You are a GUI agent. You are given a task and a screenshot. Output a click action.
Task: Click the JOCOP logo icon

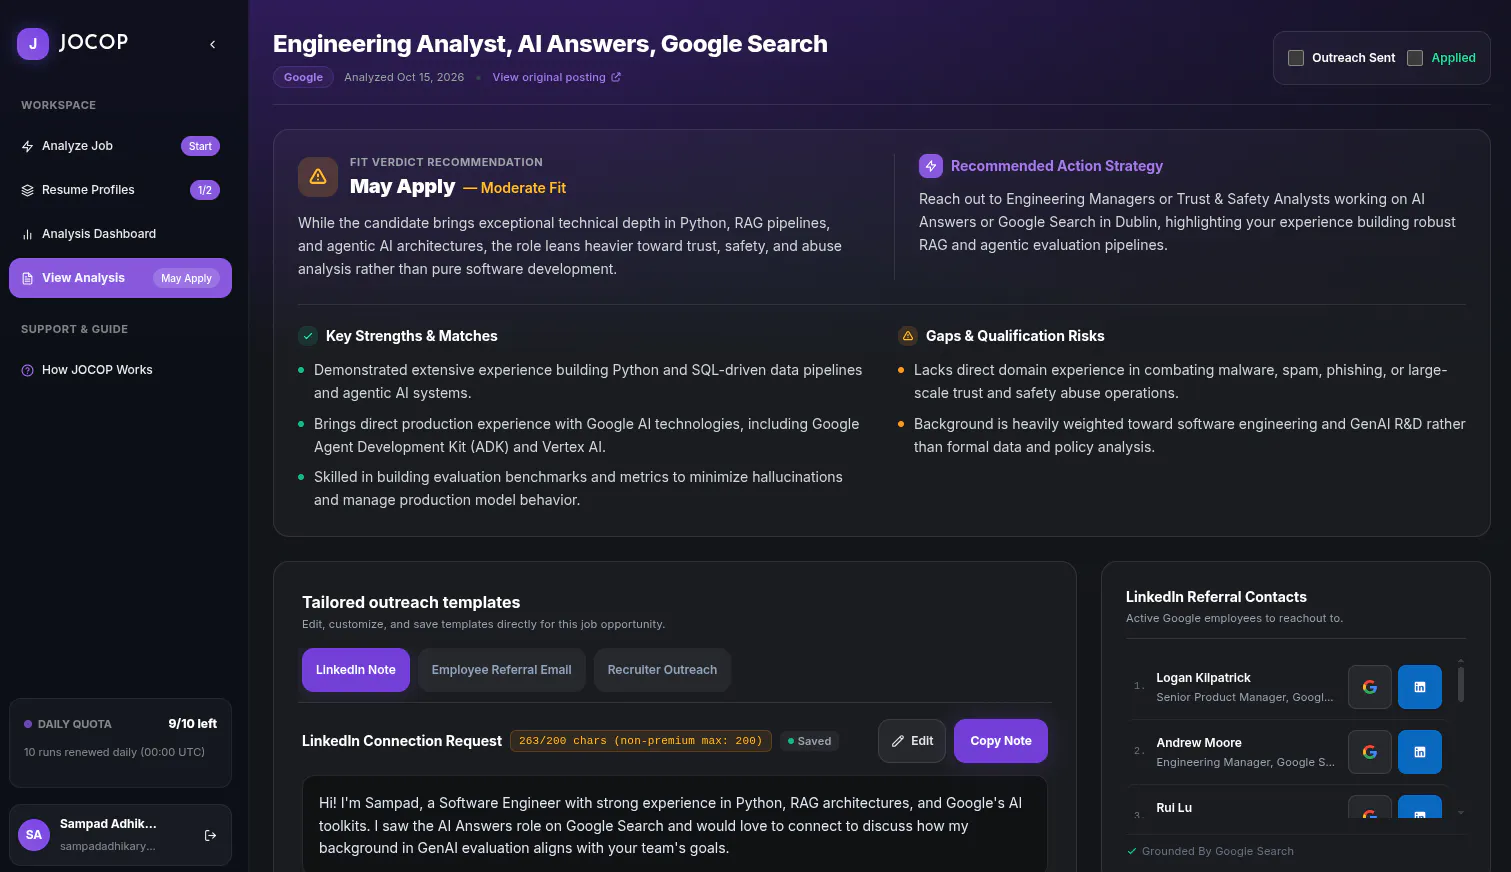pyautogui.click(x=33, y=44)
